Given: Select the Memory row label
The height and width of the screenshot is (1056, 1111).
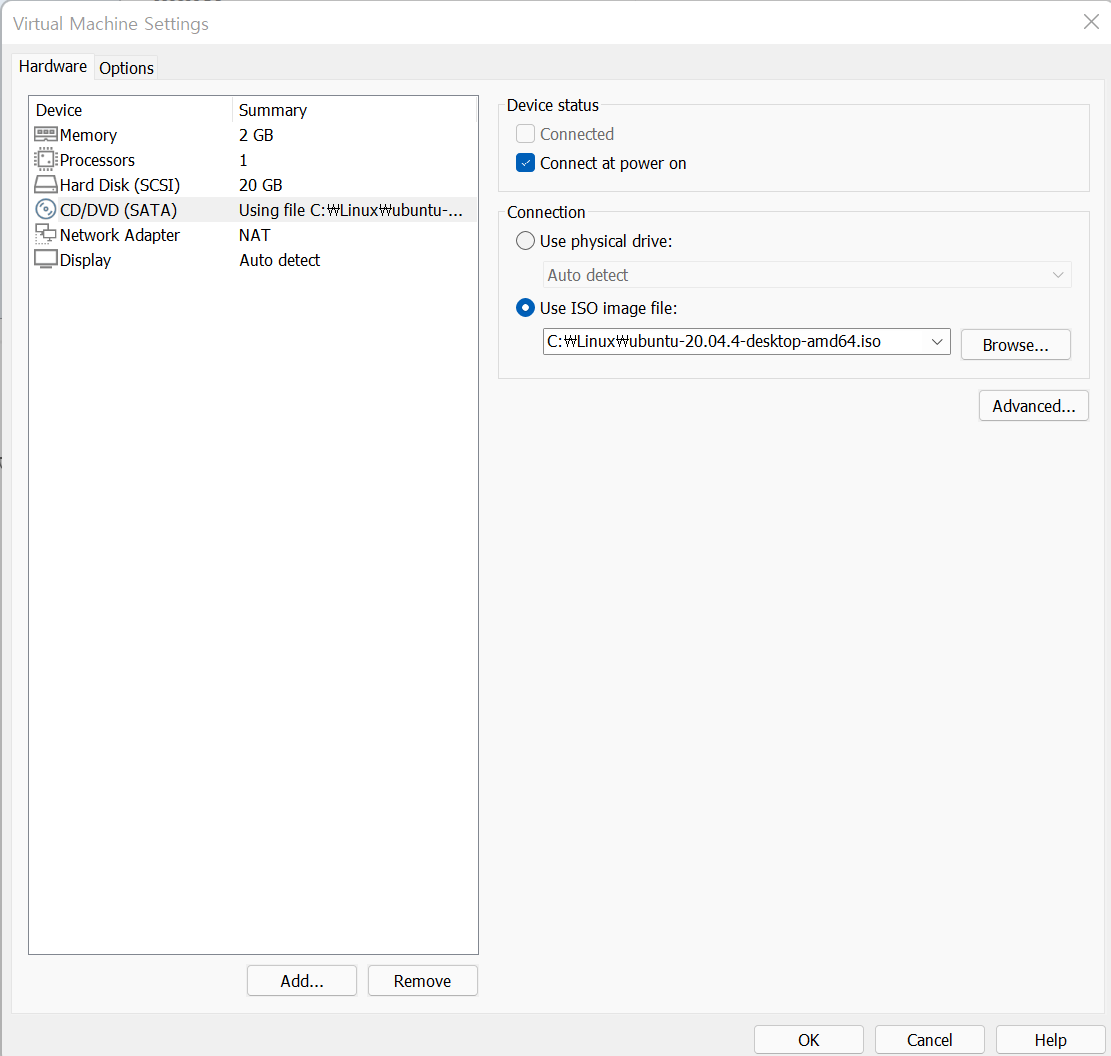Looking at the screenshot, I should (x=89, y=135).
